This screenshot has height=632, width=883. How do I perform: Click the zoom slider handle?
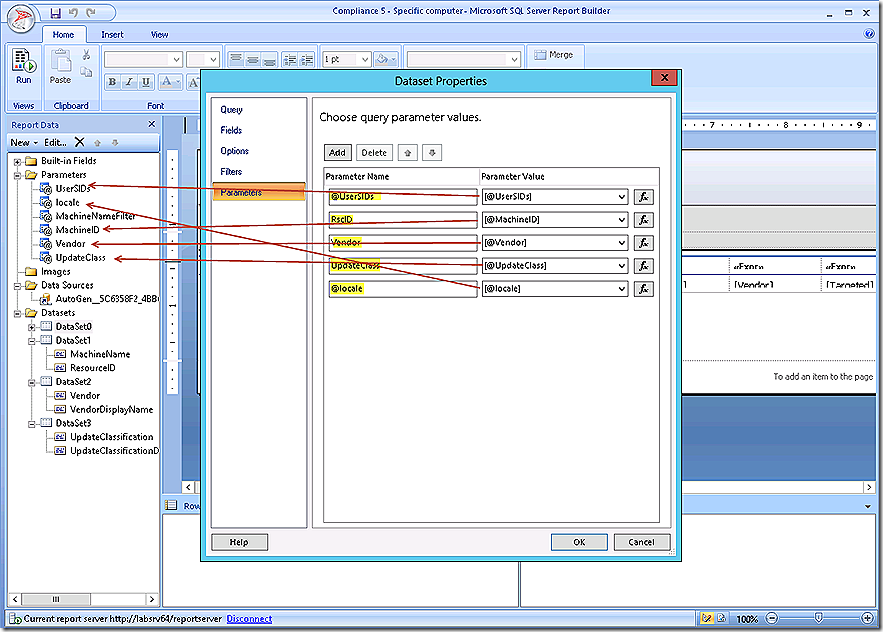818,618
